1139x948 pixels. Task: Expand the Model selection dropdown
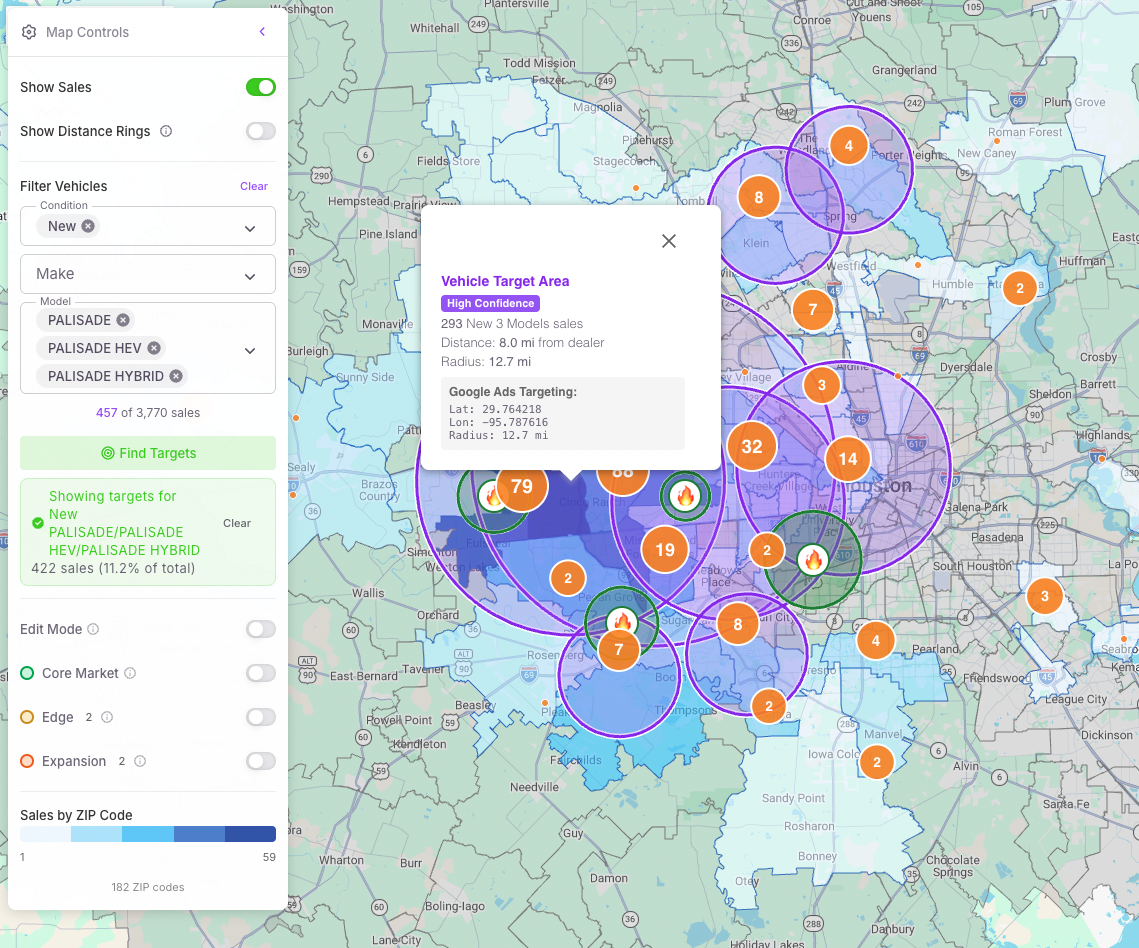click(x=250, y=349)
